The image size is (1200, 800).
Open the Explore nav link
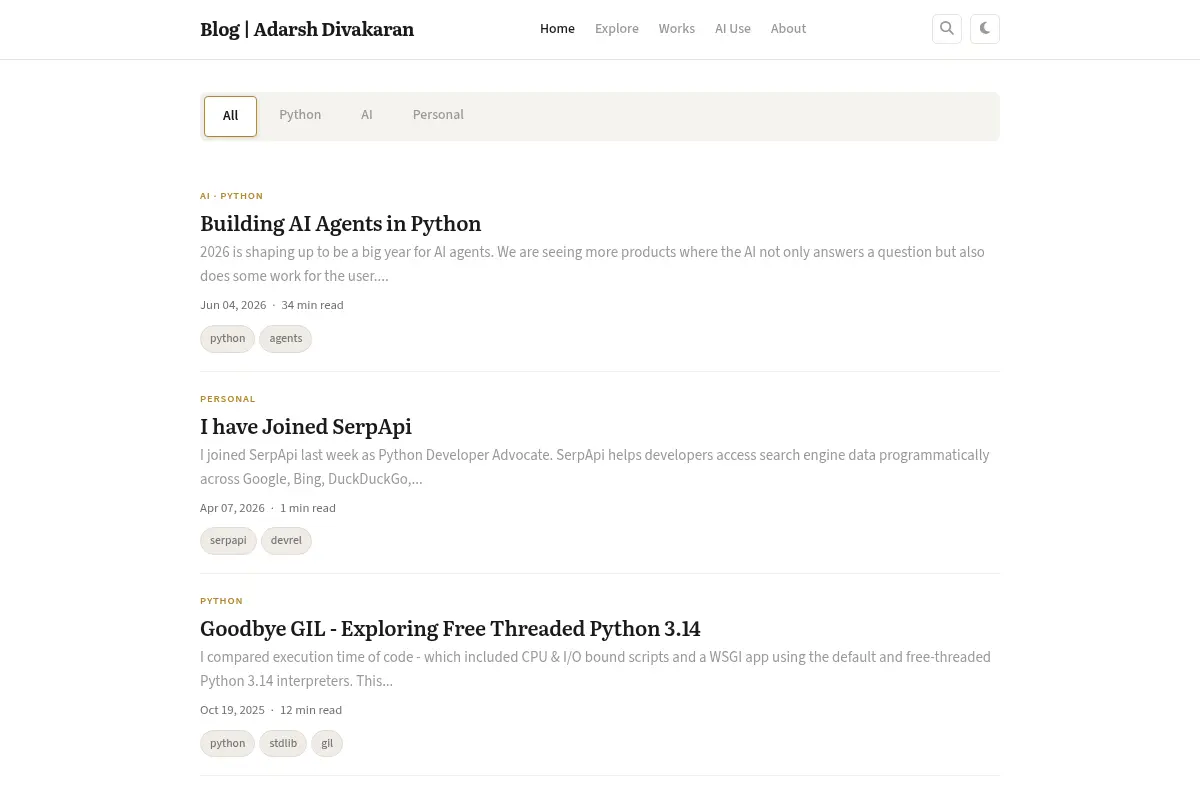coord(617,29)
